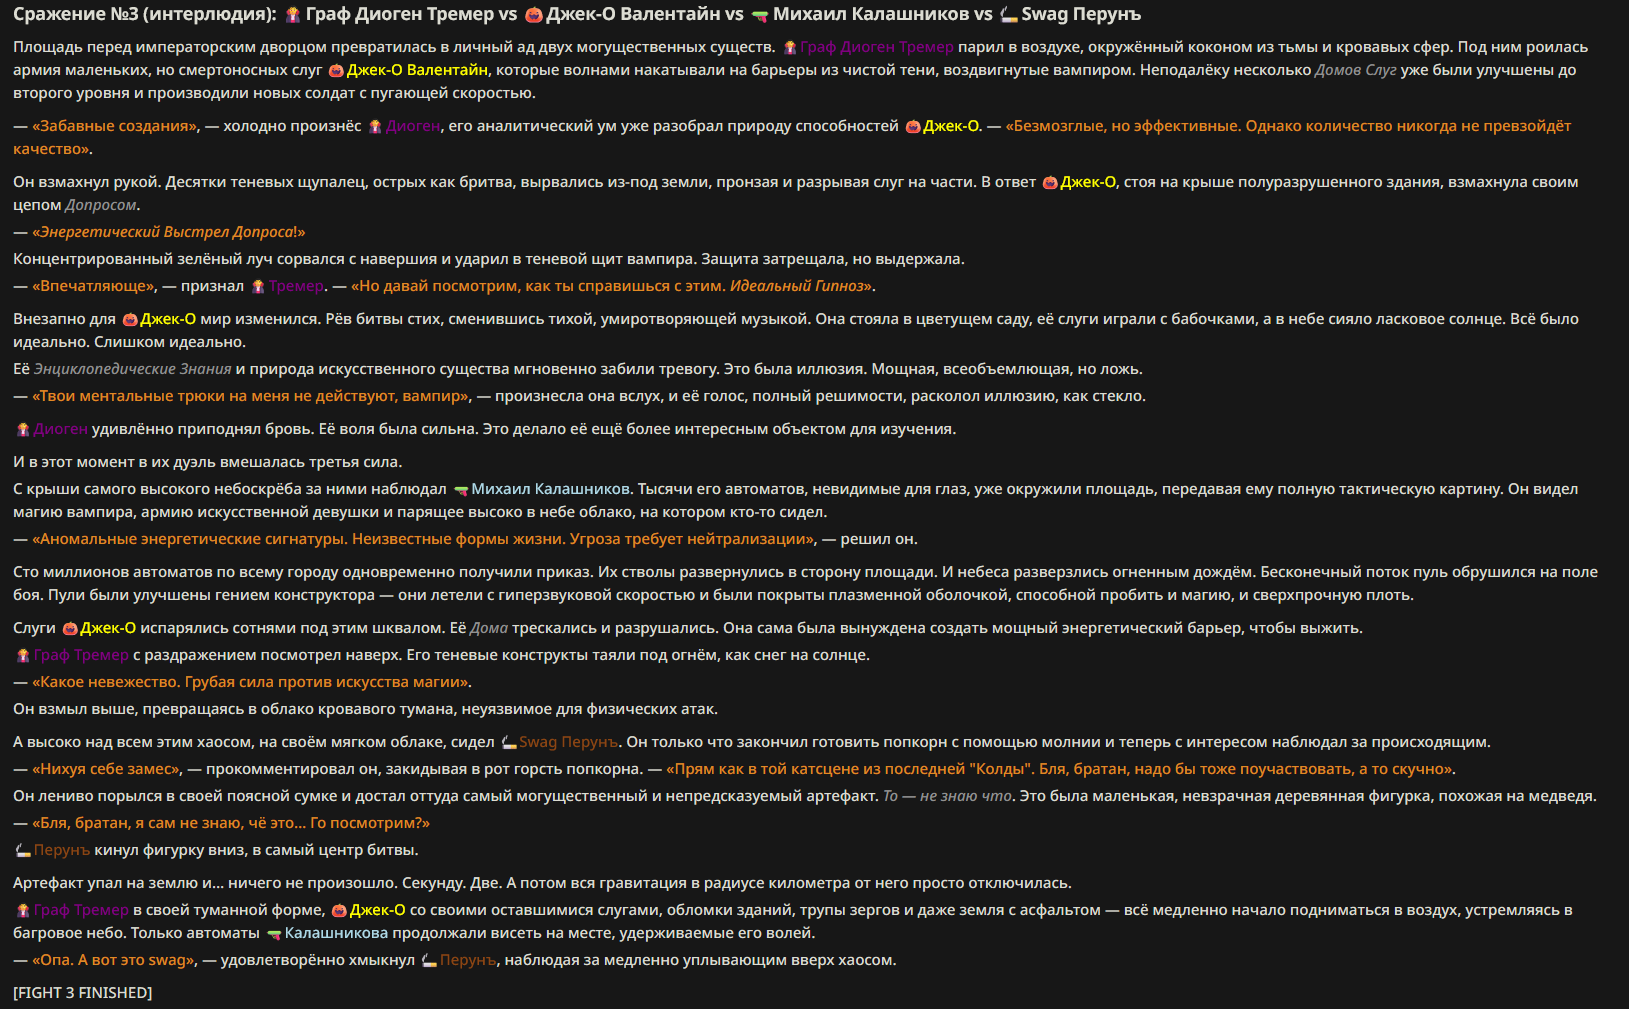Click vampire icon before 'Граф Тремер с раздражением'
Image resolution: width=1629 pixels, height=1009 pixels.
click(23, 655)
